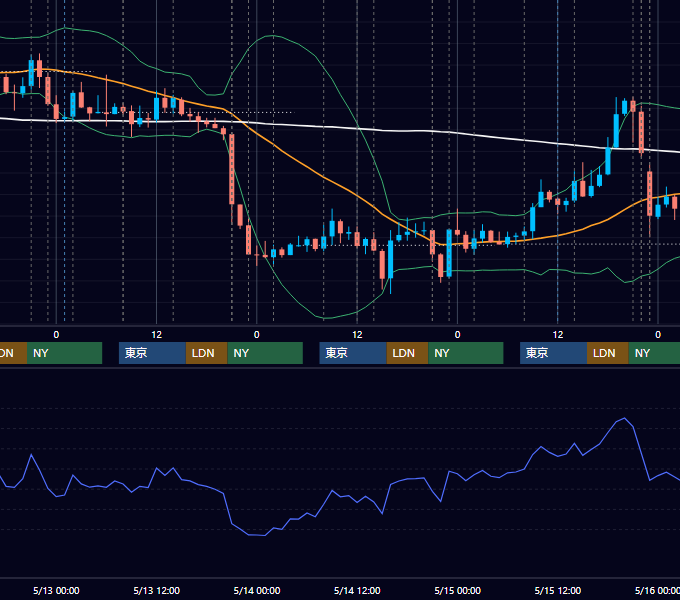Click hour label 12 above 5/14 東京 session
The height and width of the screenshot is (600, 680).
click(x=357, y=335)
